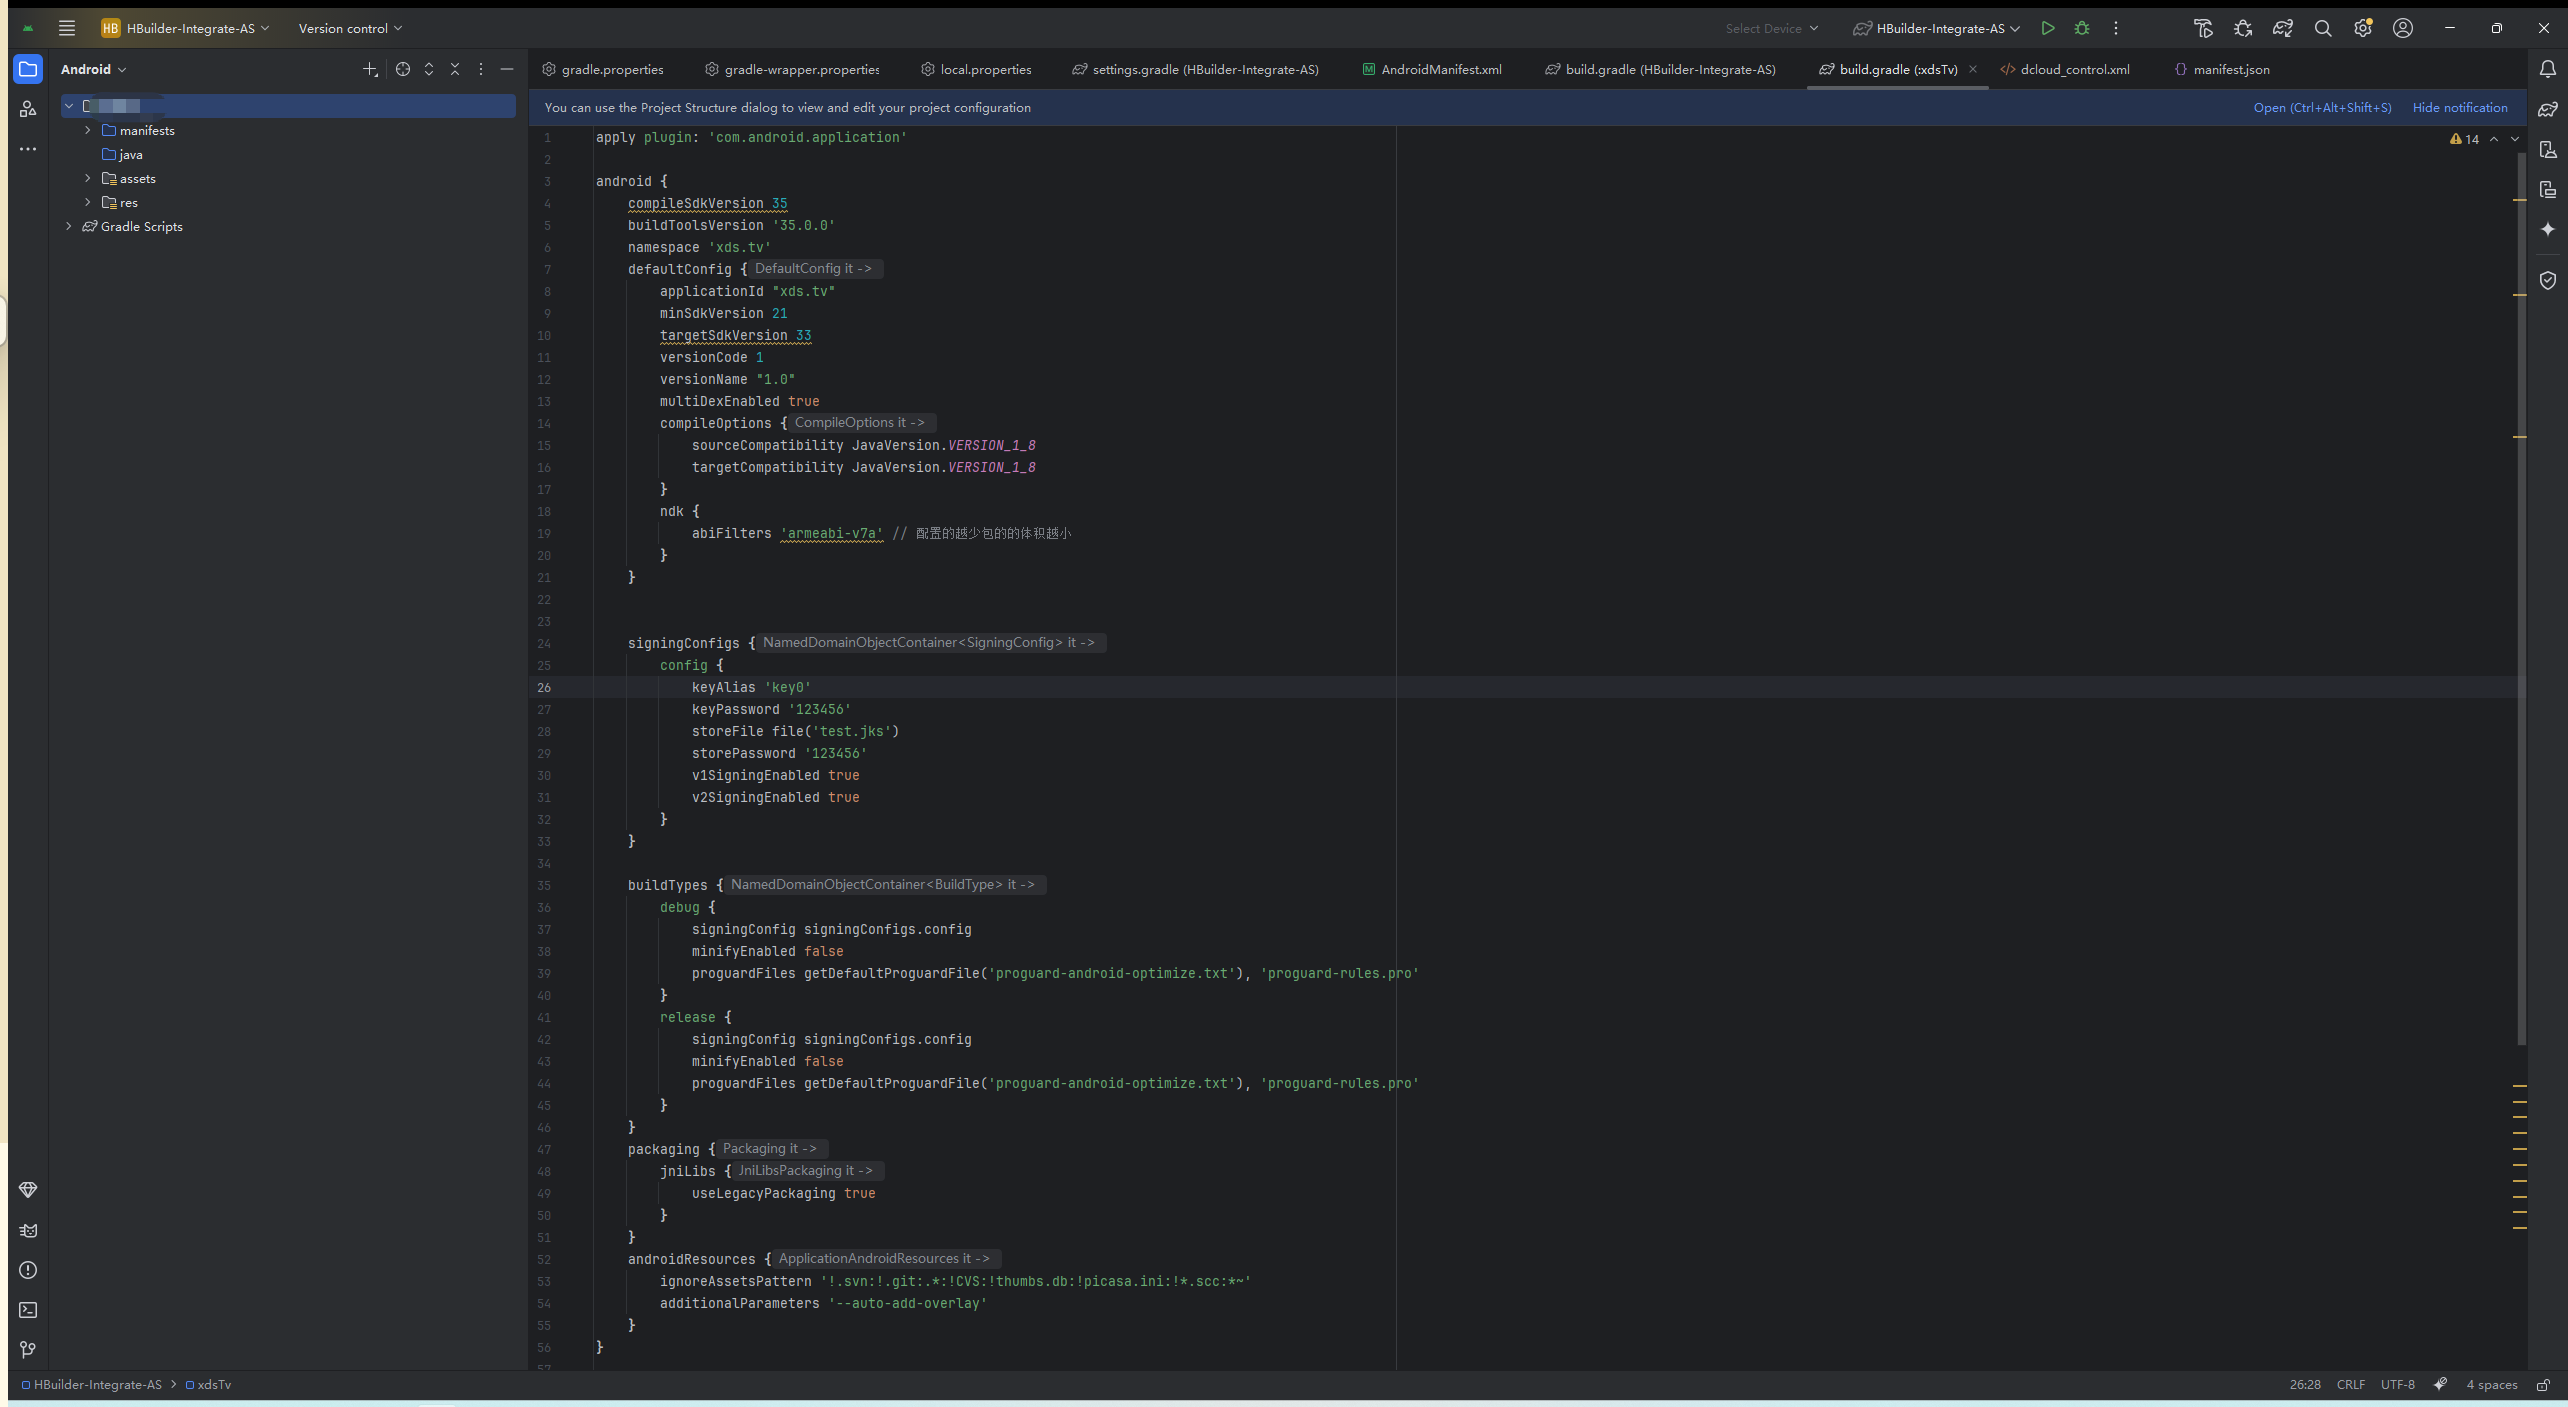Toggle read-only lock icon in status bar
The height and width of the screenshot is (1407, 2568).
coord(2543,1385)
